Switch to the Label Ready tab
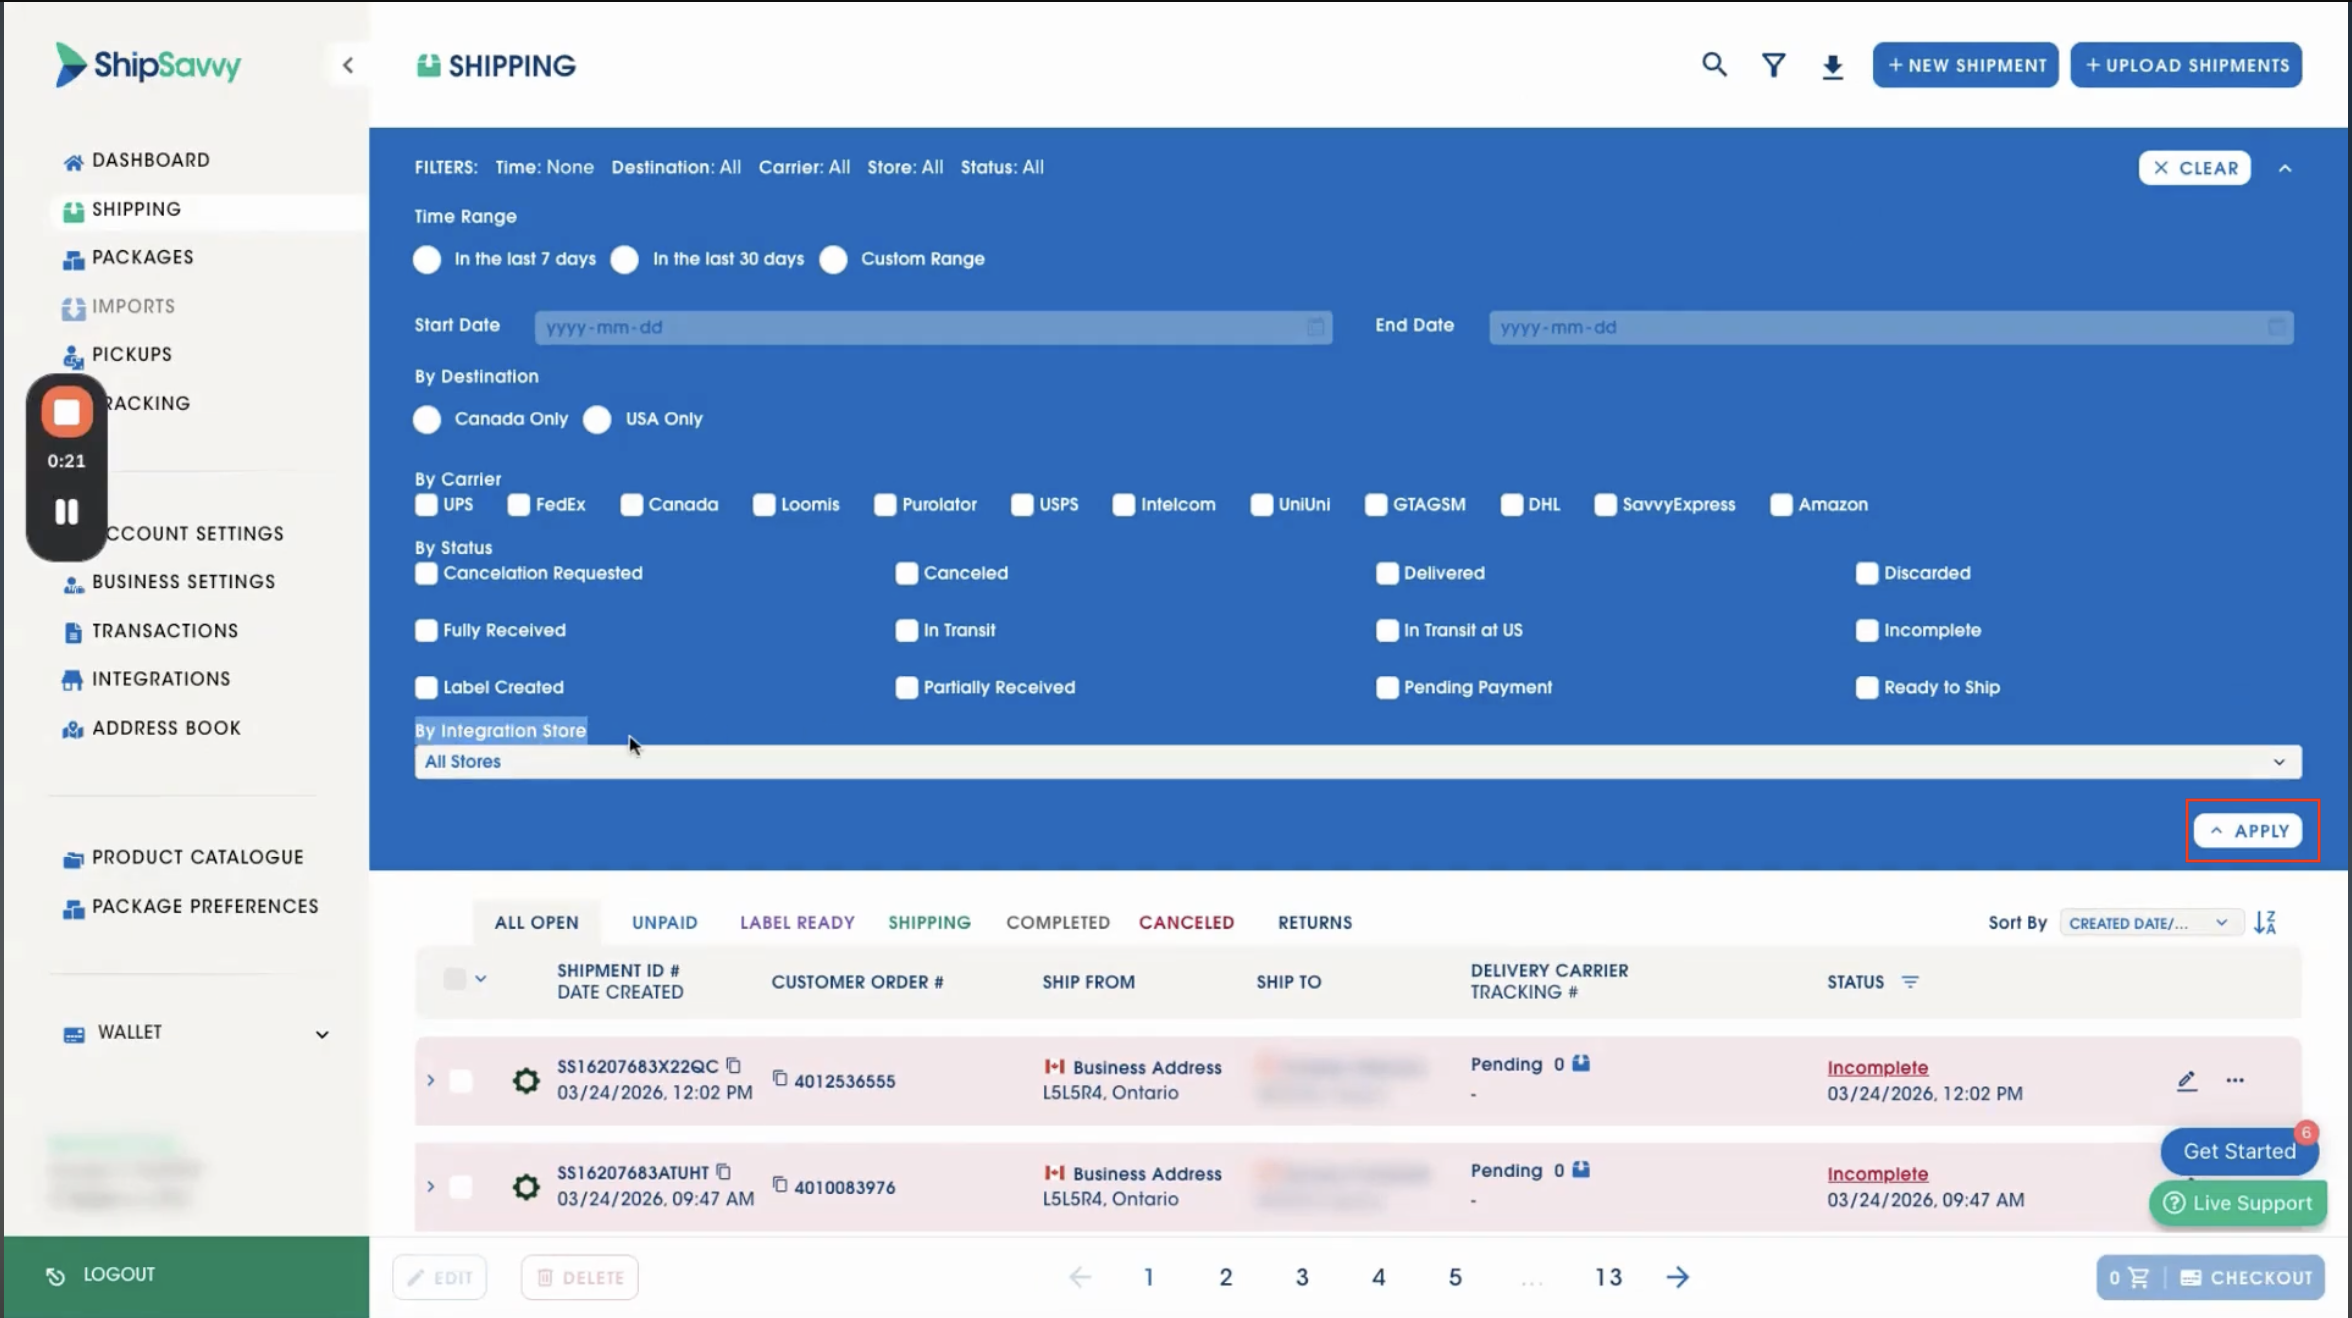Image resolution: width=2352 pixels, height=1318 pixels. tap(796, 922)
